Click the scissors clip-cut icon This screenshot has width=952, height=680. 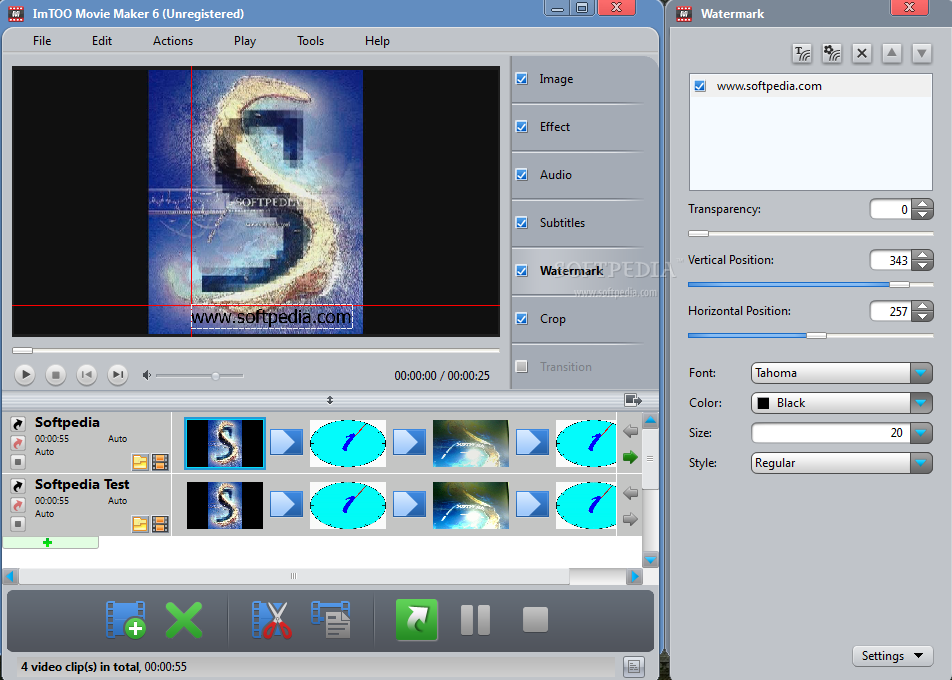point(271,620)
